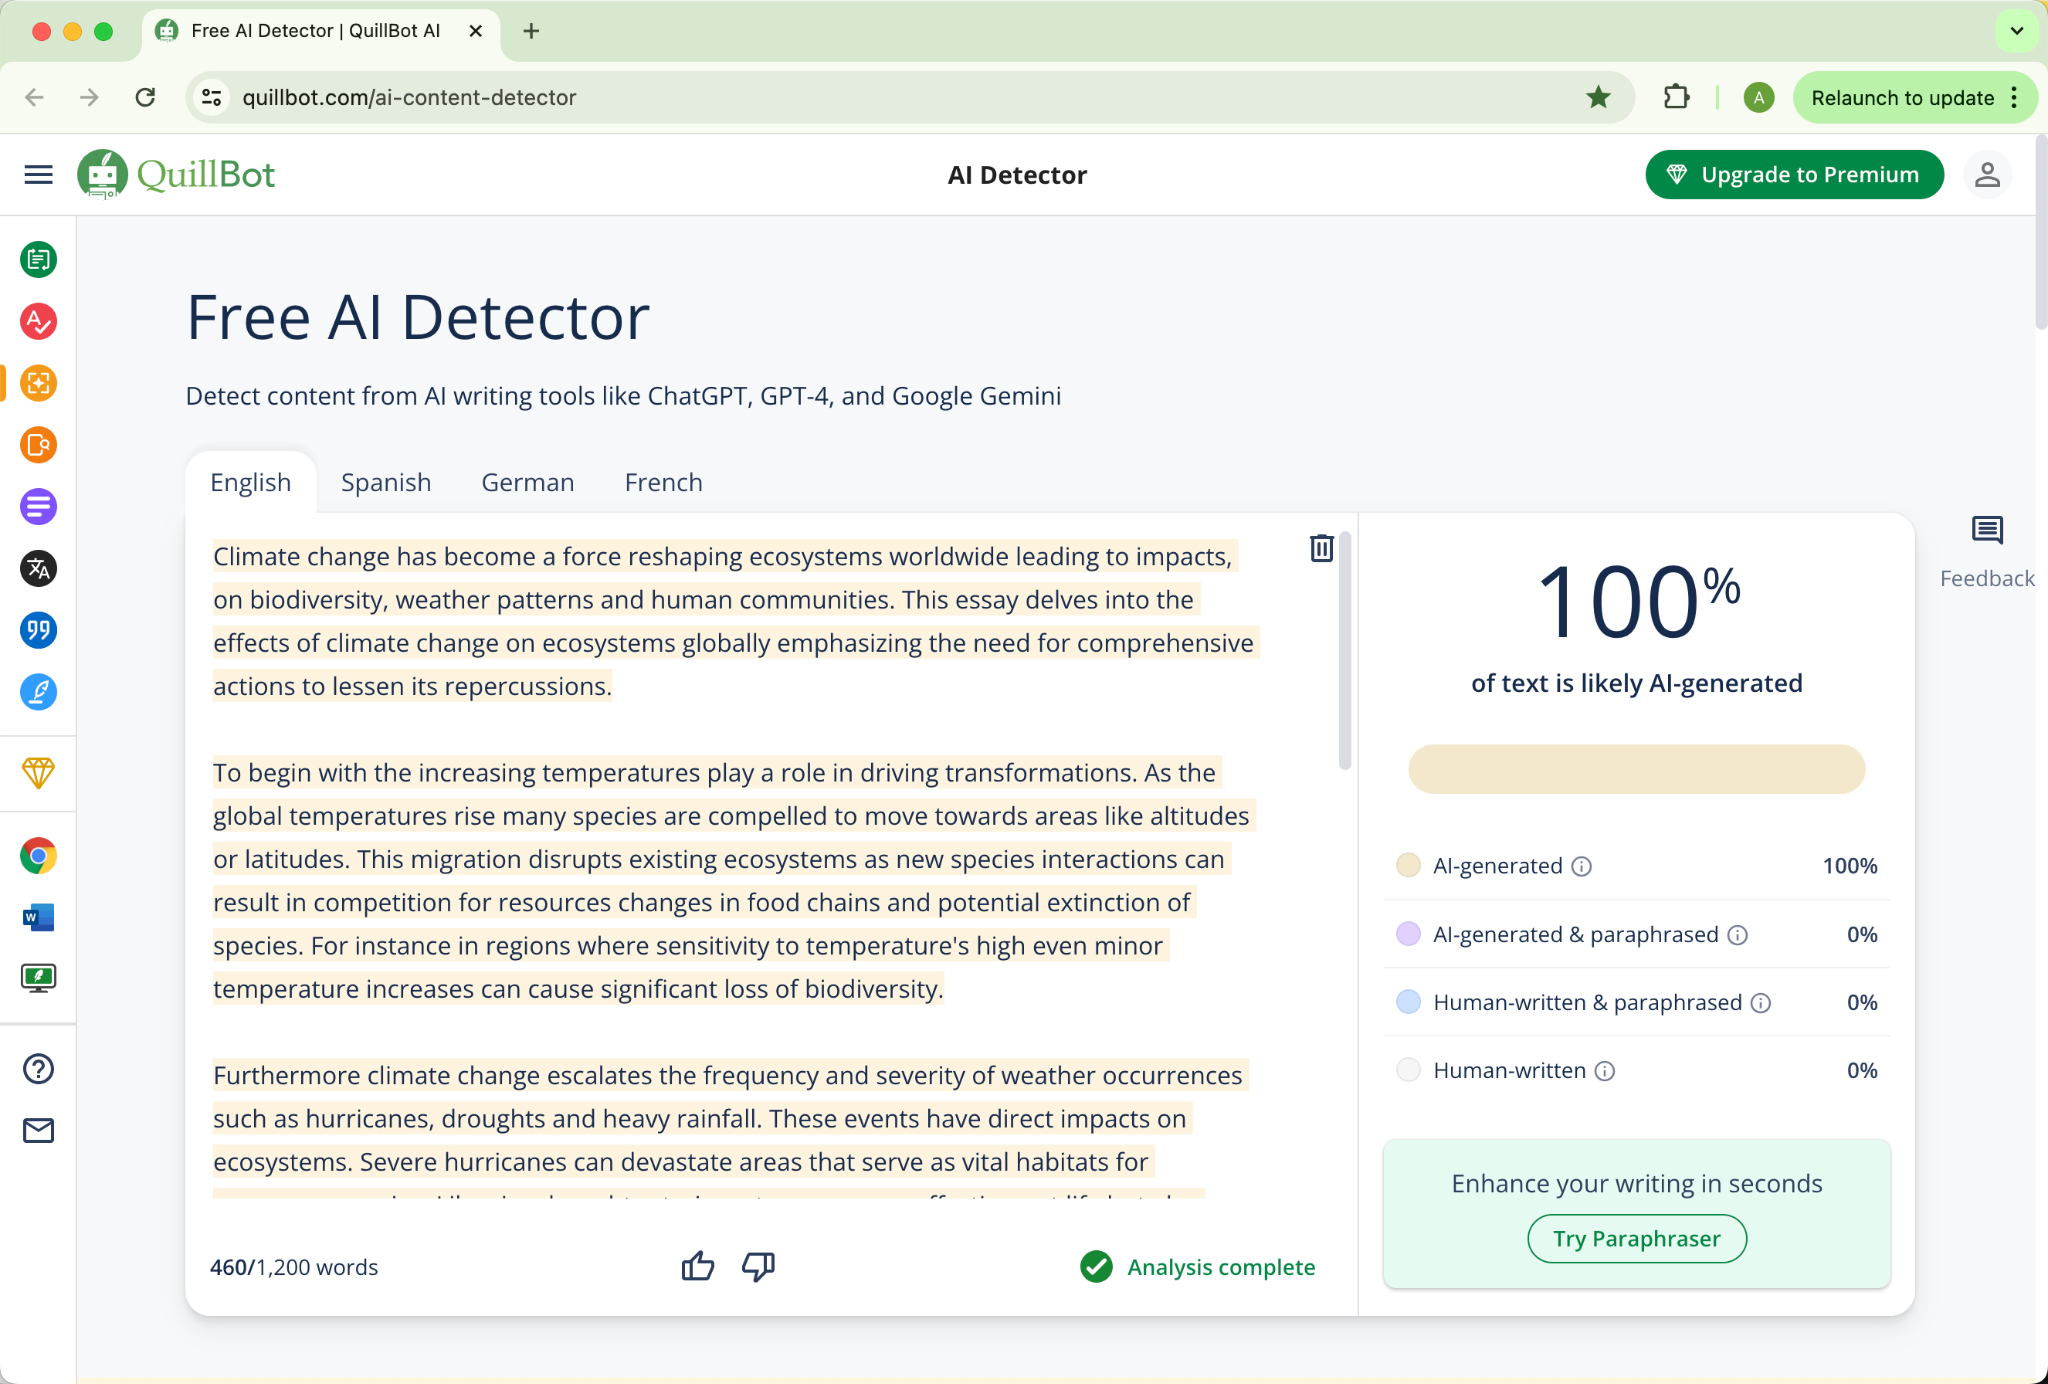Click the user account profile icon
2048x1384 pixels.
[x=1988, y=175]
